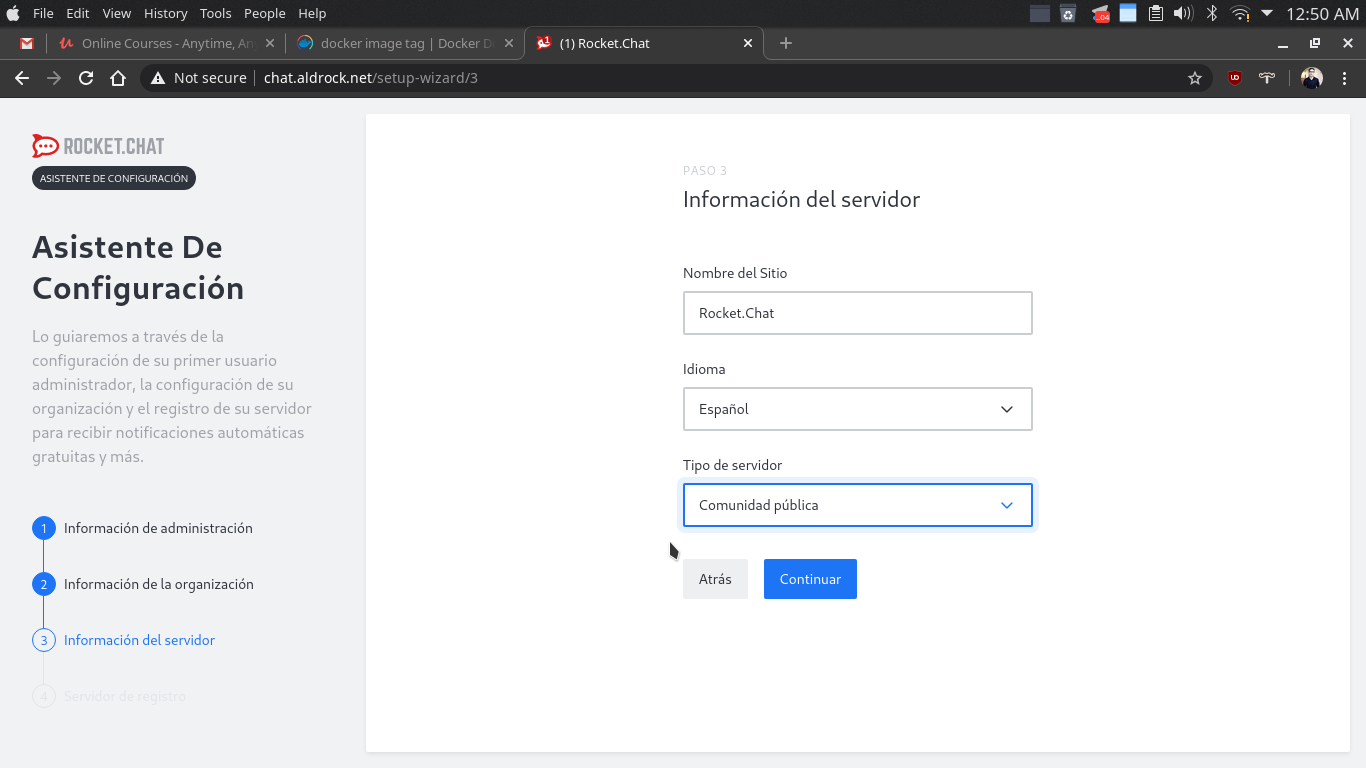Open Tipo de servidor dropdown

point(858,505)
